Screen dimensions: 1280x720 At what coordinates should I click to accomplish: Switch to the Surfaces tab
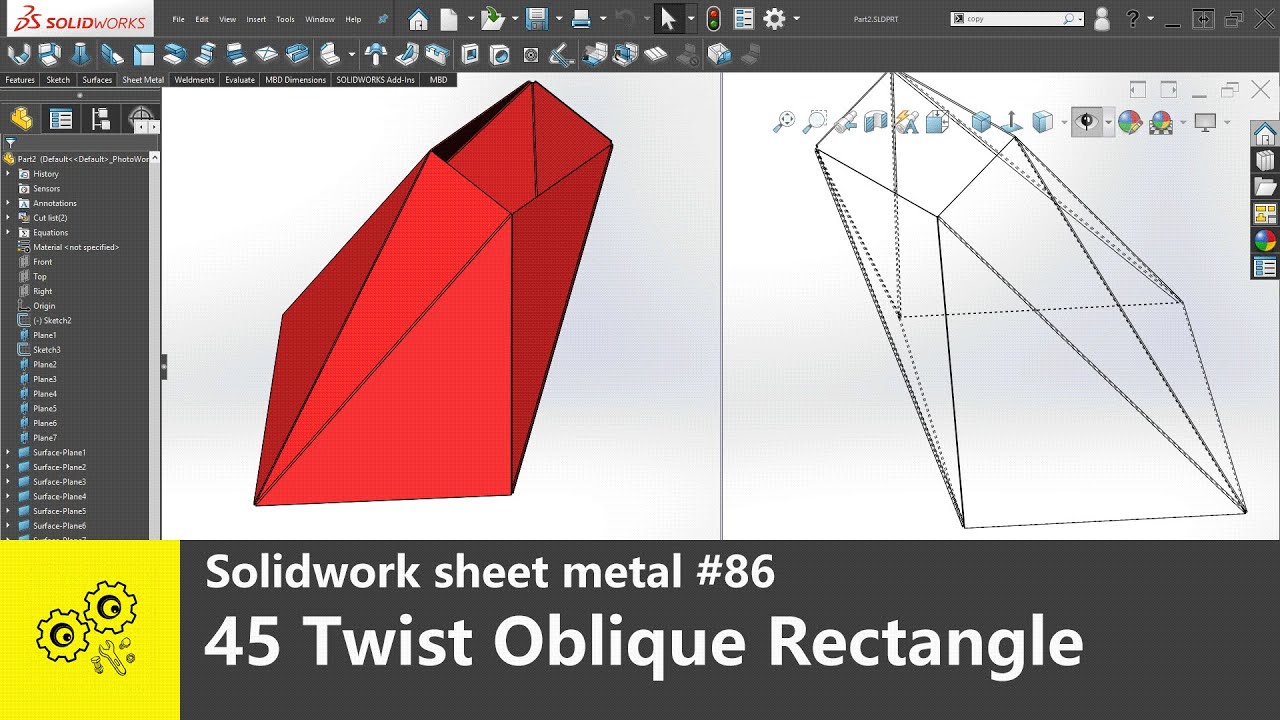click(x=97, y=80)
